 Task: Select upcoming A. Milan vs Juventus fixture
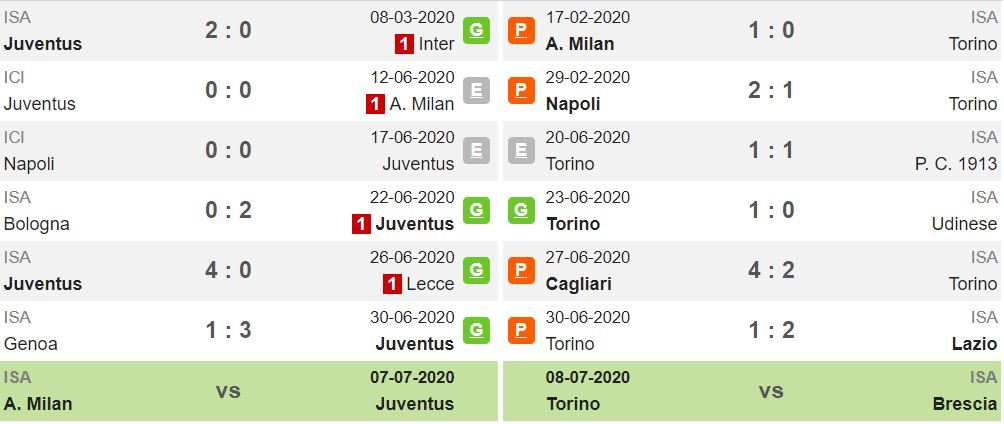pyautogui.click(x=249, y=391)
